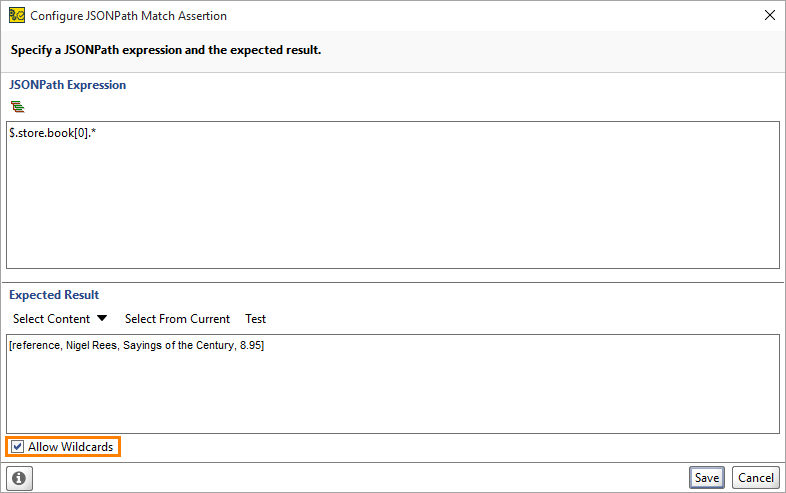Focus the JSONPath Expression text area

[x=393, y=195]
